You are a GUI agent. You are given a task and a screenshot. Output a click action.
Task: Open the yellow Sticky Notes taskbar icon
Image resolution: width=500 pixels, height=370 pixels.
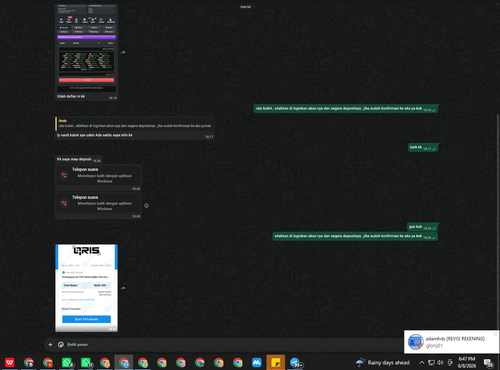[x=276, y=362]
